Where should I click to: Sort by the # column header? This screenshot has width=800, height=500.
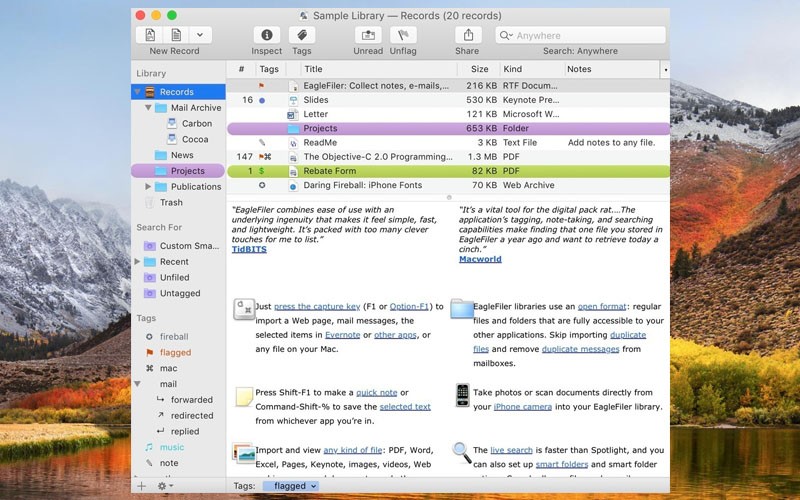coord(241,69)
